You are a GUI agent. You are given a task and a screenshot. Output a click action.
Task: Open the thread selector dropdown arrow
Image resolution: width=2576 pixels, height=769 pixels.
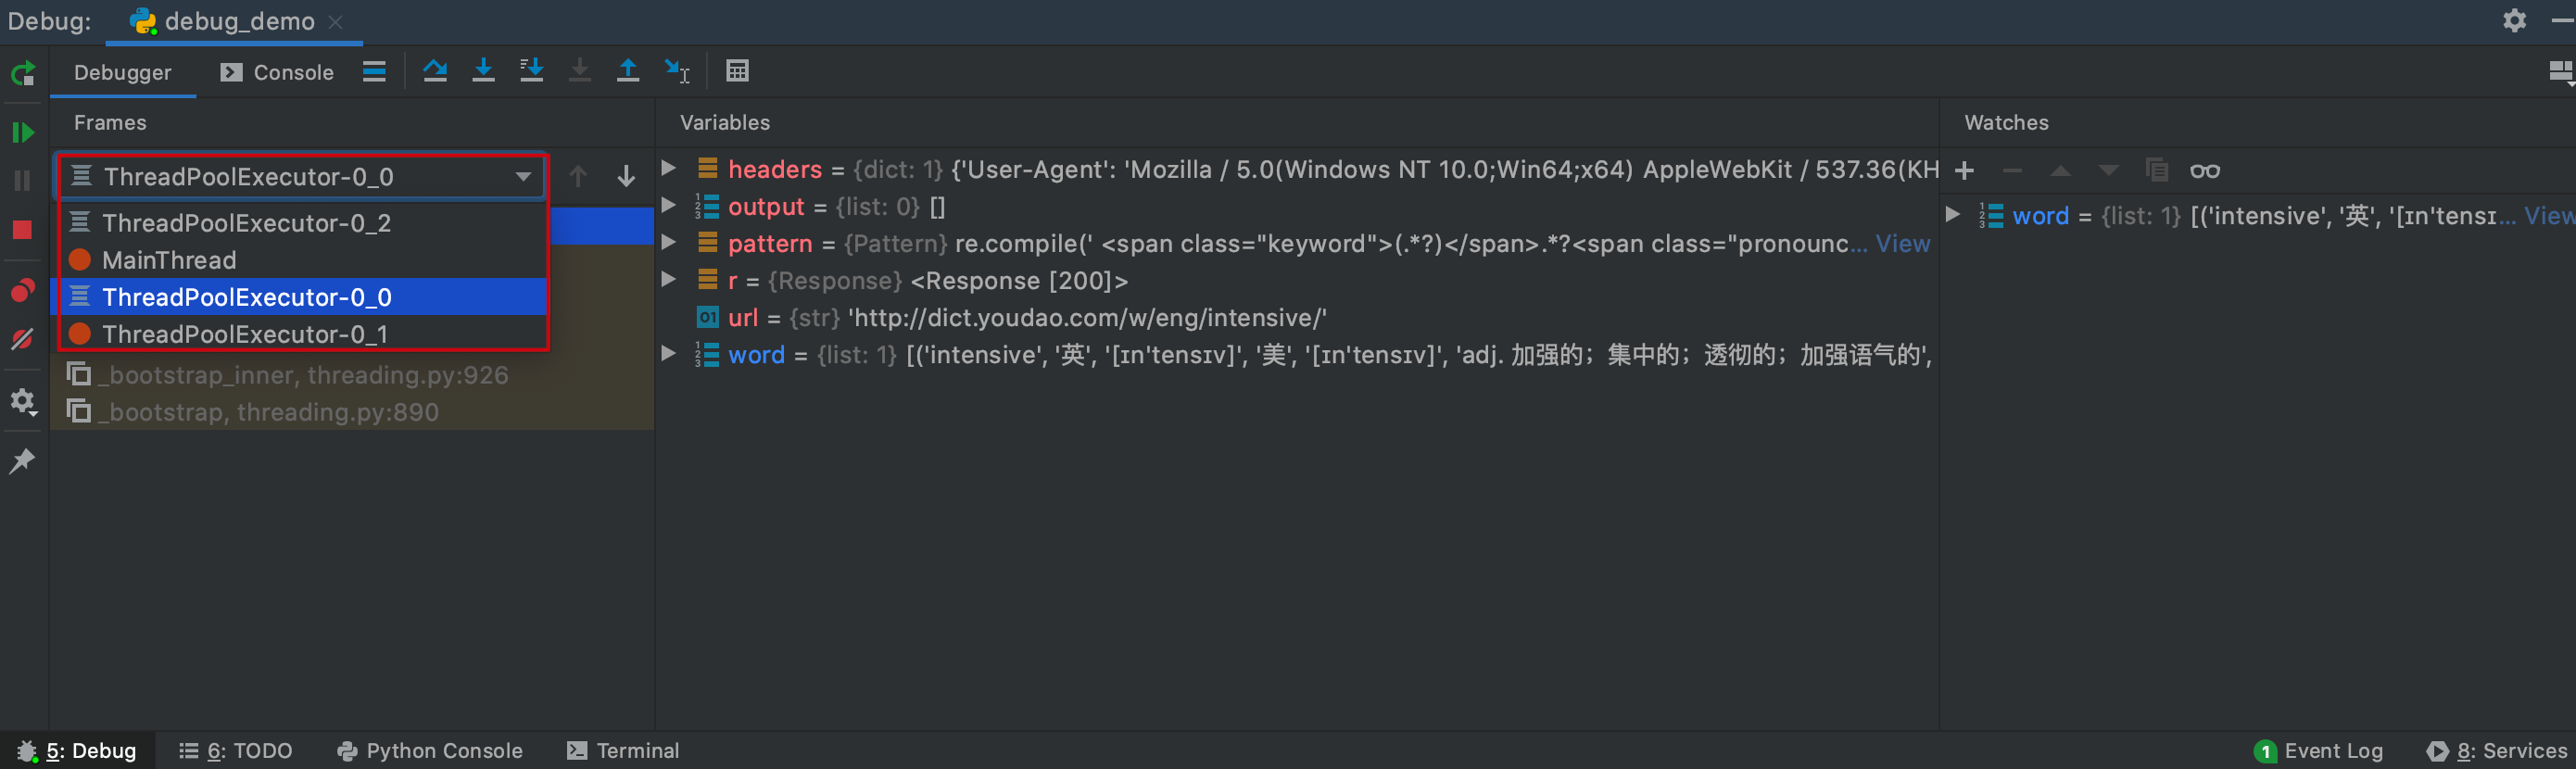[x=523, y=177]
